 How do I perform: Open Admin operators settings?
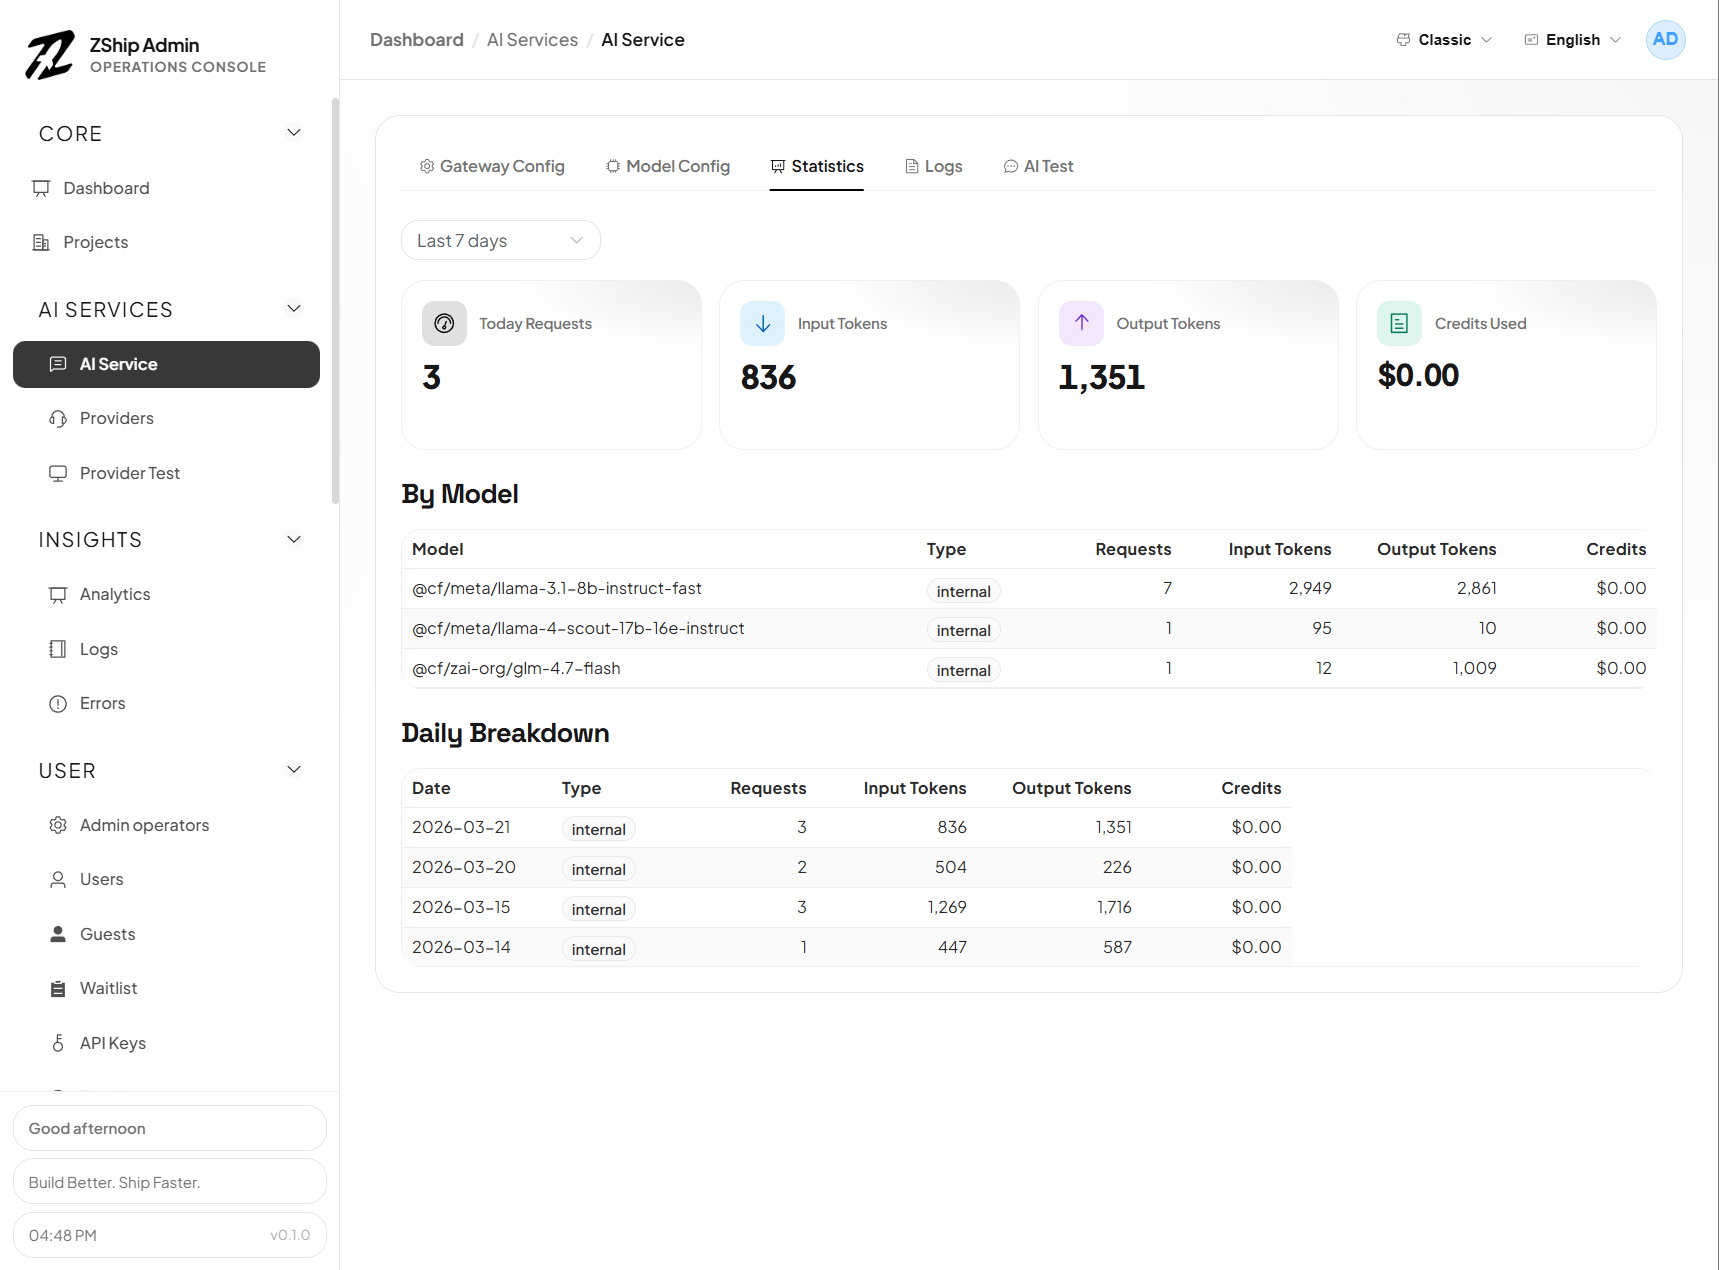[144, 825]
